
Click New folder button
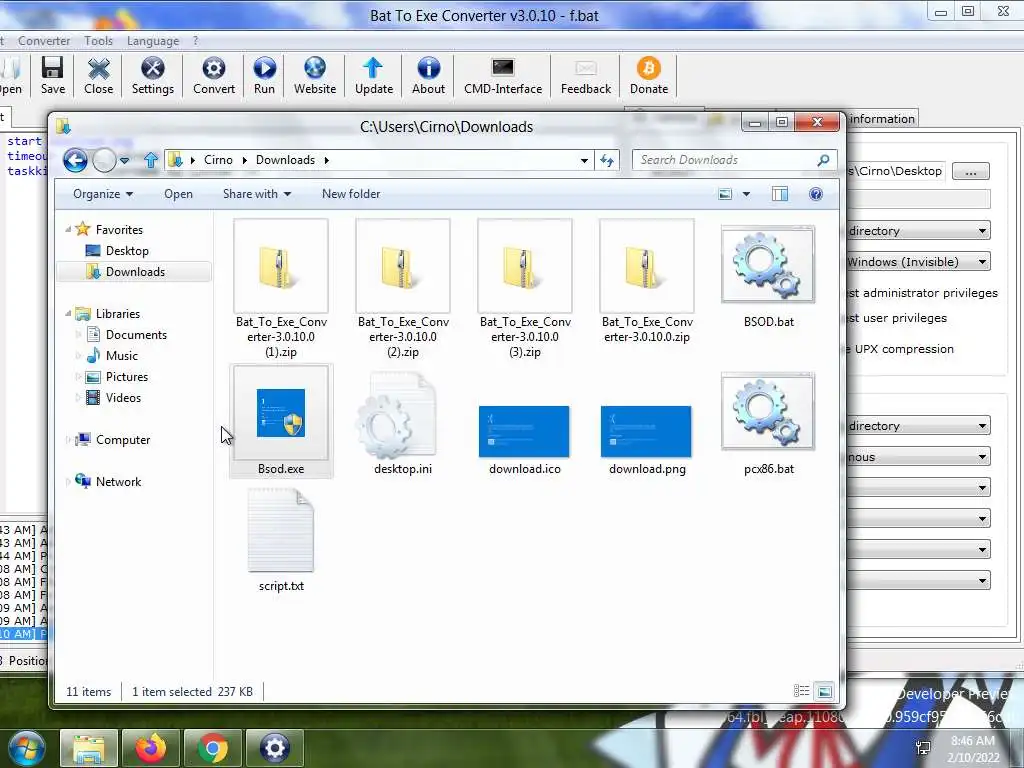(x=351, y=194)
